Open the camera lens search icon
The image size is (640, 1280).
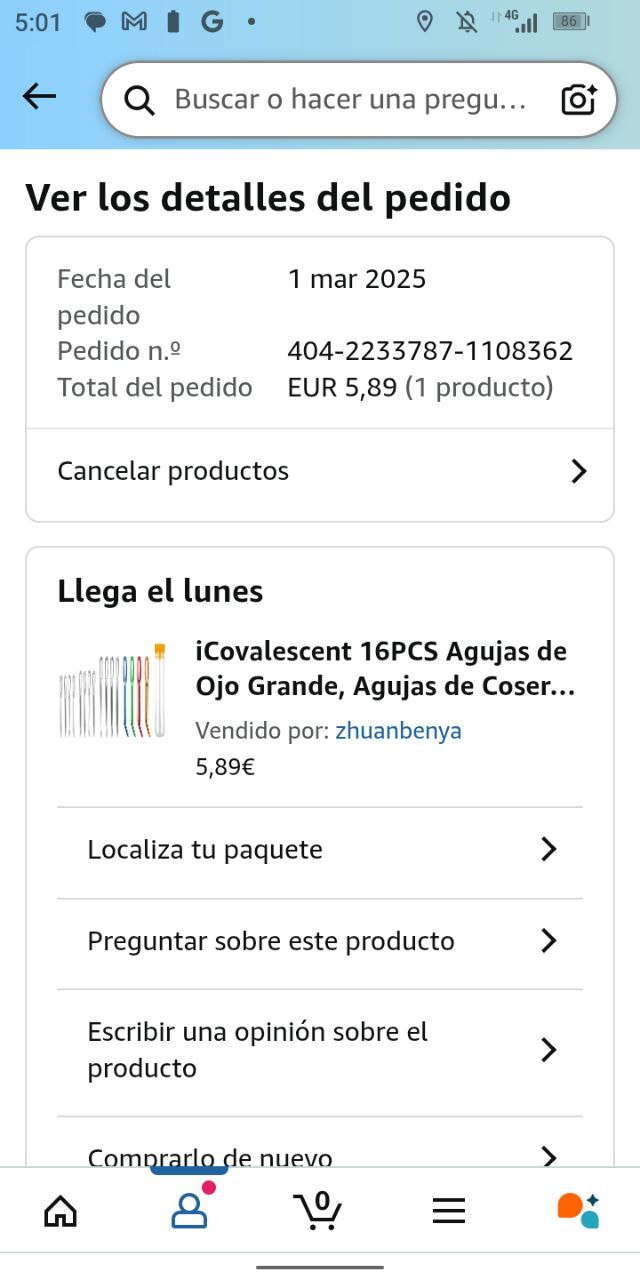click(x=578, y=99)
